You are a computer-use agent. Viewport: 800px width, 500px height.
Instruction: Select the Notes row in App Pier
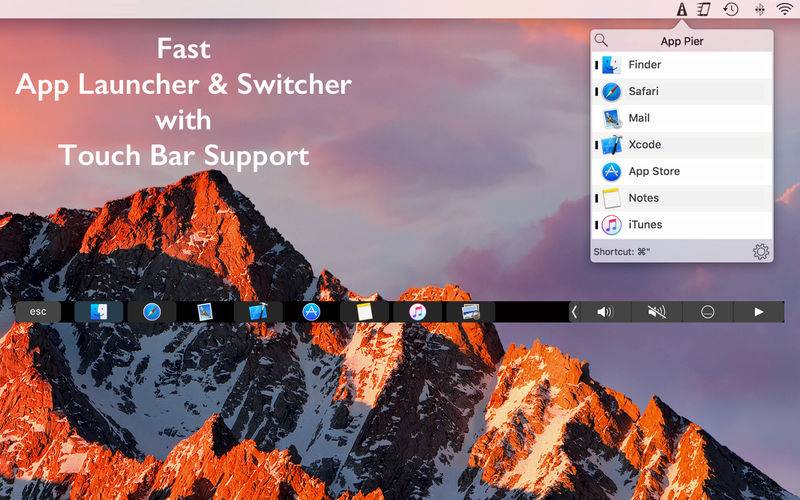tap(682, 197)
